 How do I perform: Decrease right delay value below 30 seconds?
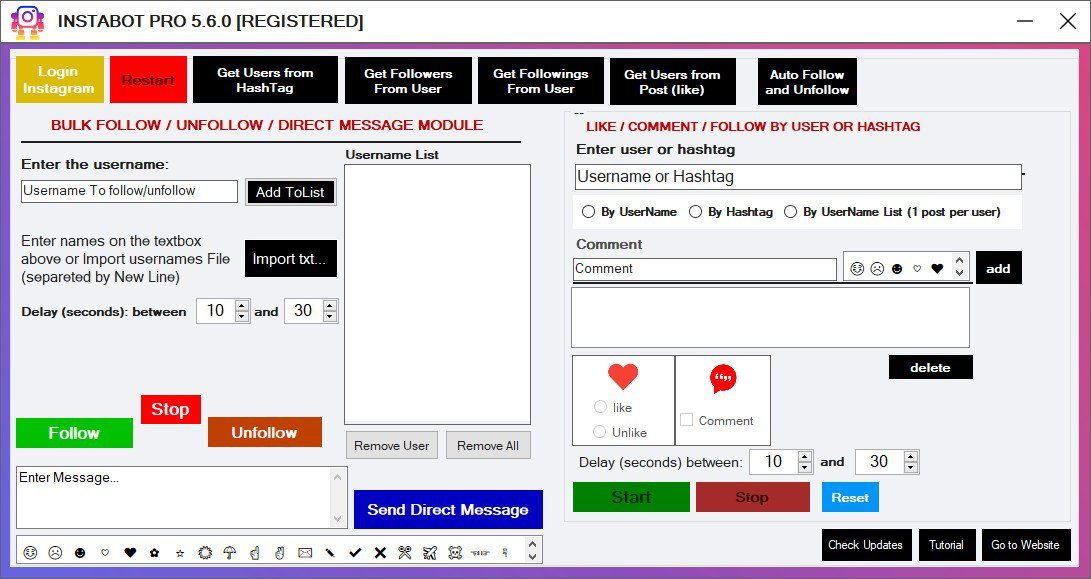[x=911, y=466]
